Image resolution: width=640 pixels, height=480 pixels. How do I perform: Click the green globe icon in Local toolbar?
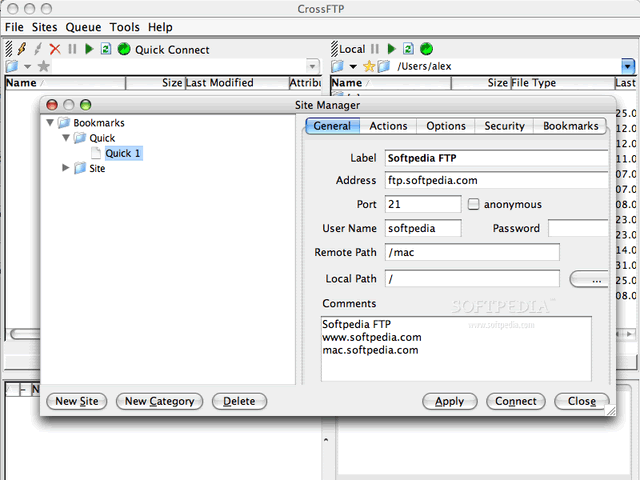tap(426, 49)
